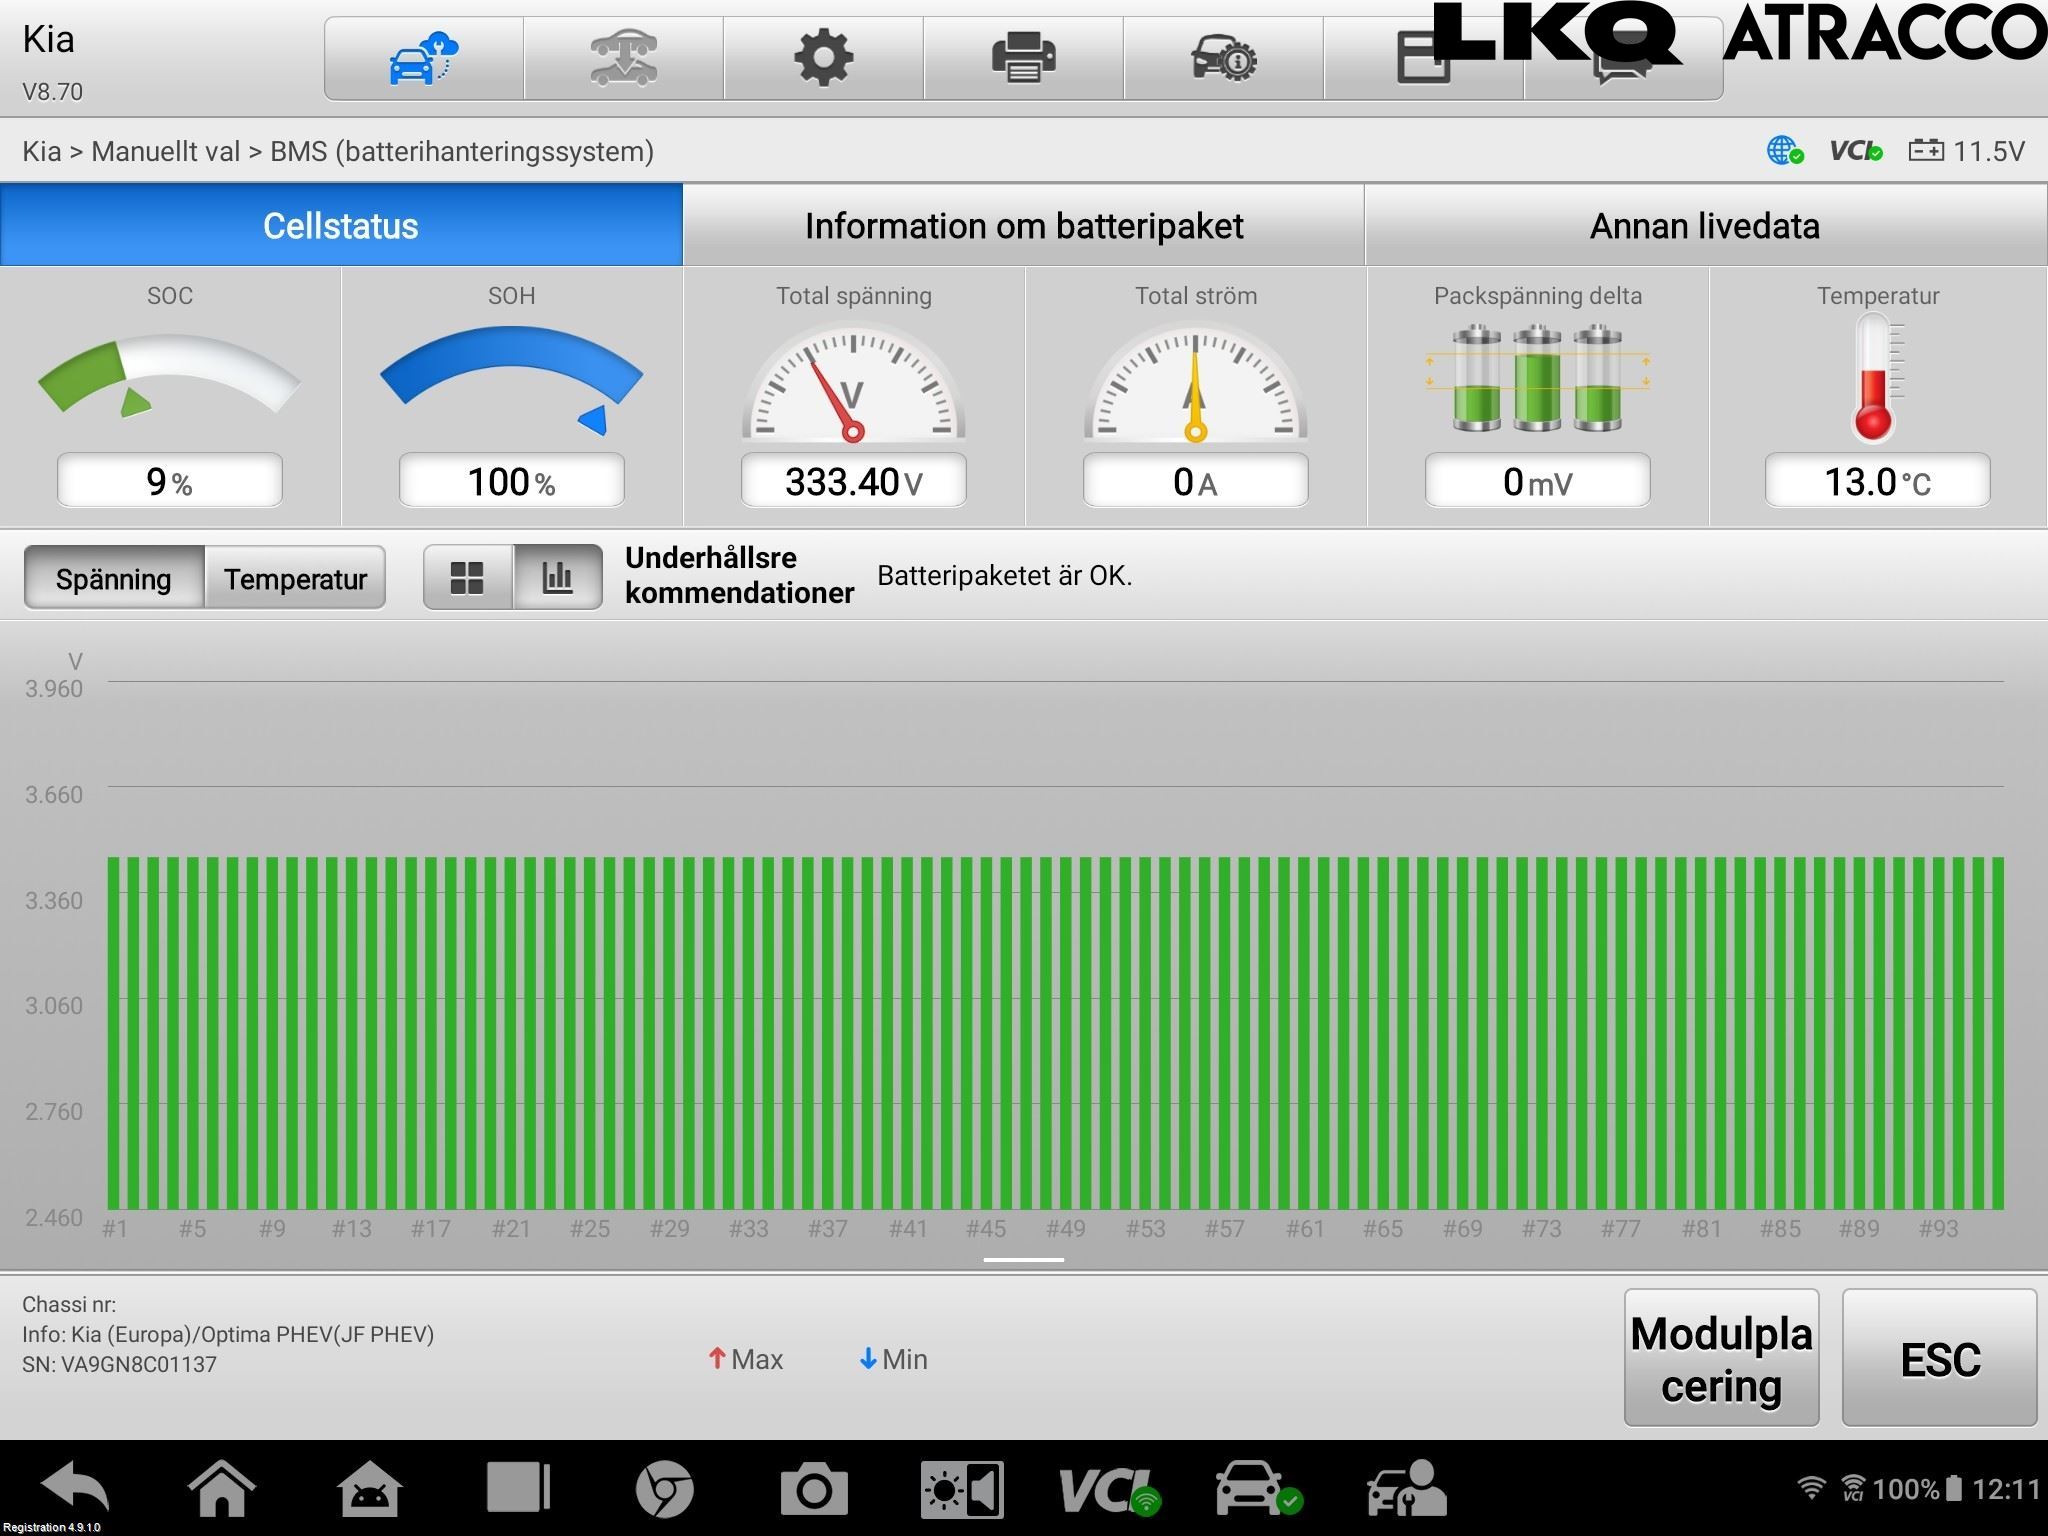Image resolution: width=2048 pixels, height=1536 pixels.
Task: Open settings gear in top toolbar
Action: click(824, 58)
